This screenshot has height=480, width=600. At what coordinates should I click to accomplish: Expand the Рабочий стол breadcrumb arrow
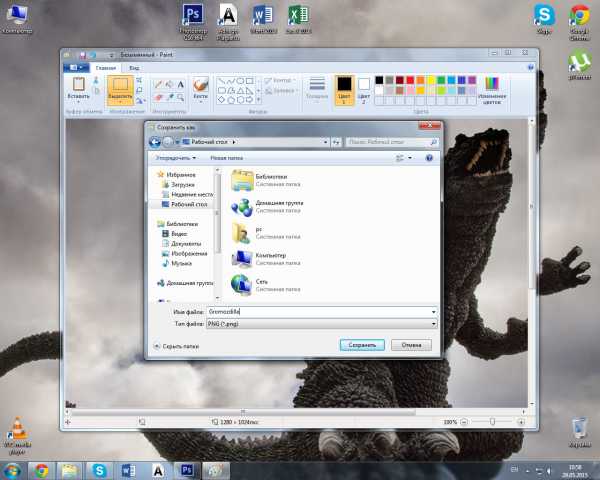click(x=234, y=142)
